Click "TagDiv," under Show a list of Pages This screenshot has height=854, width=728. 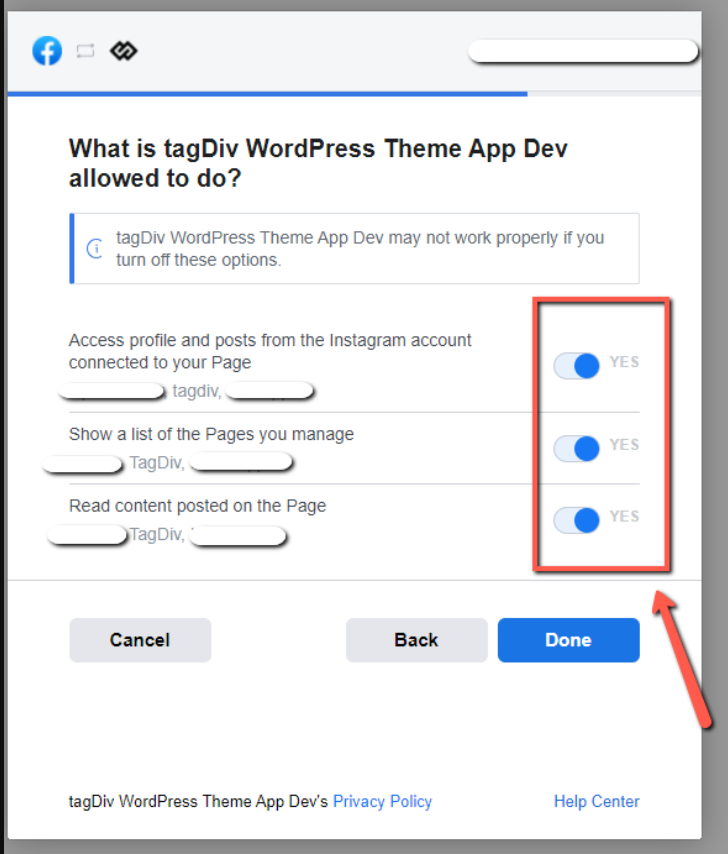[x=157, y=463]
